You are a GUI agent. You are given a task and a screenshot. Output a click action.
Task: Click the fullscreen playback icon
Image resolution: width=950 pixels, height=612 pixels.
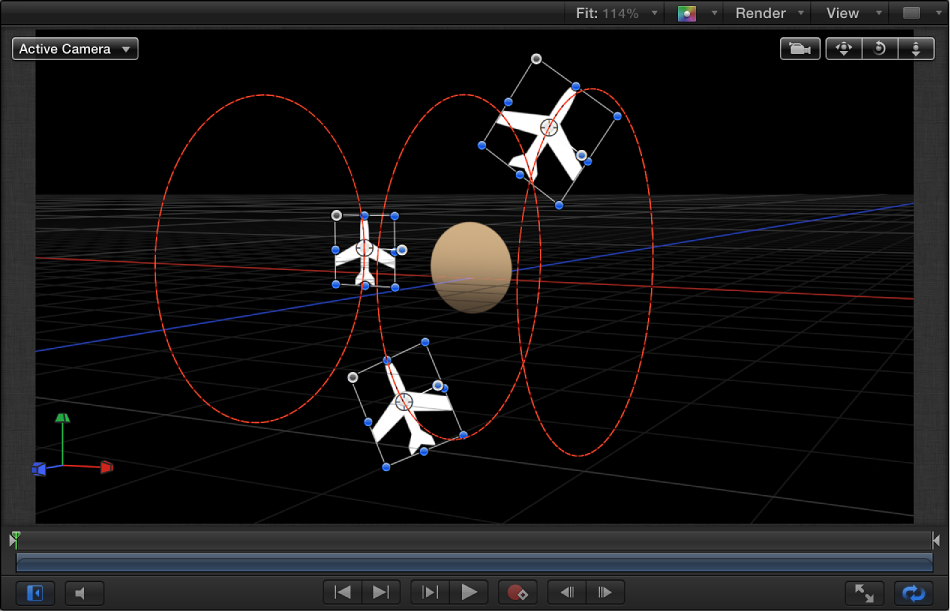pyautogui.click(x=864, y=592)
